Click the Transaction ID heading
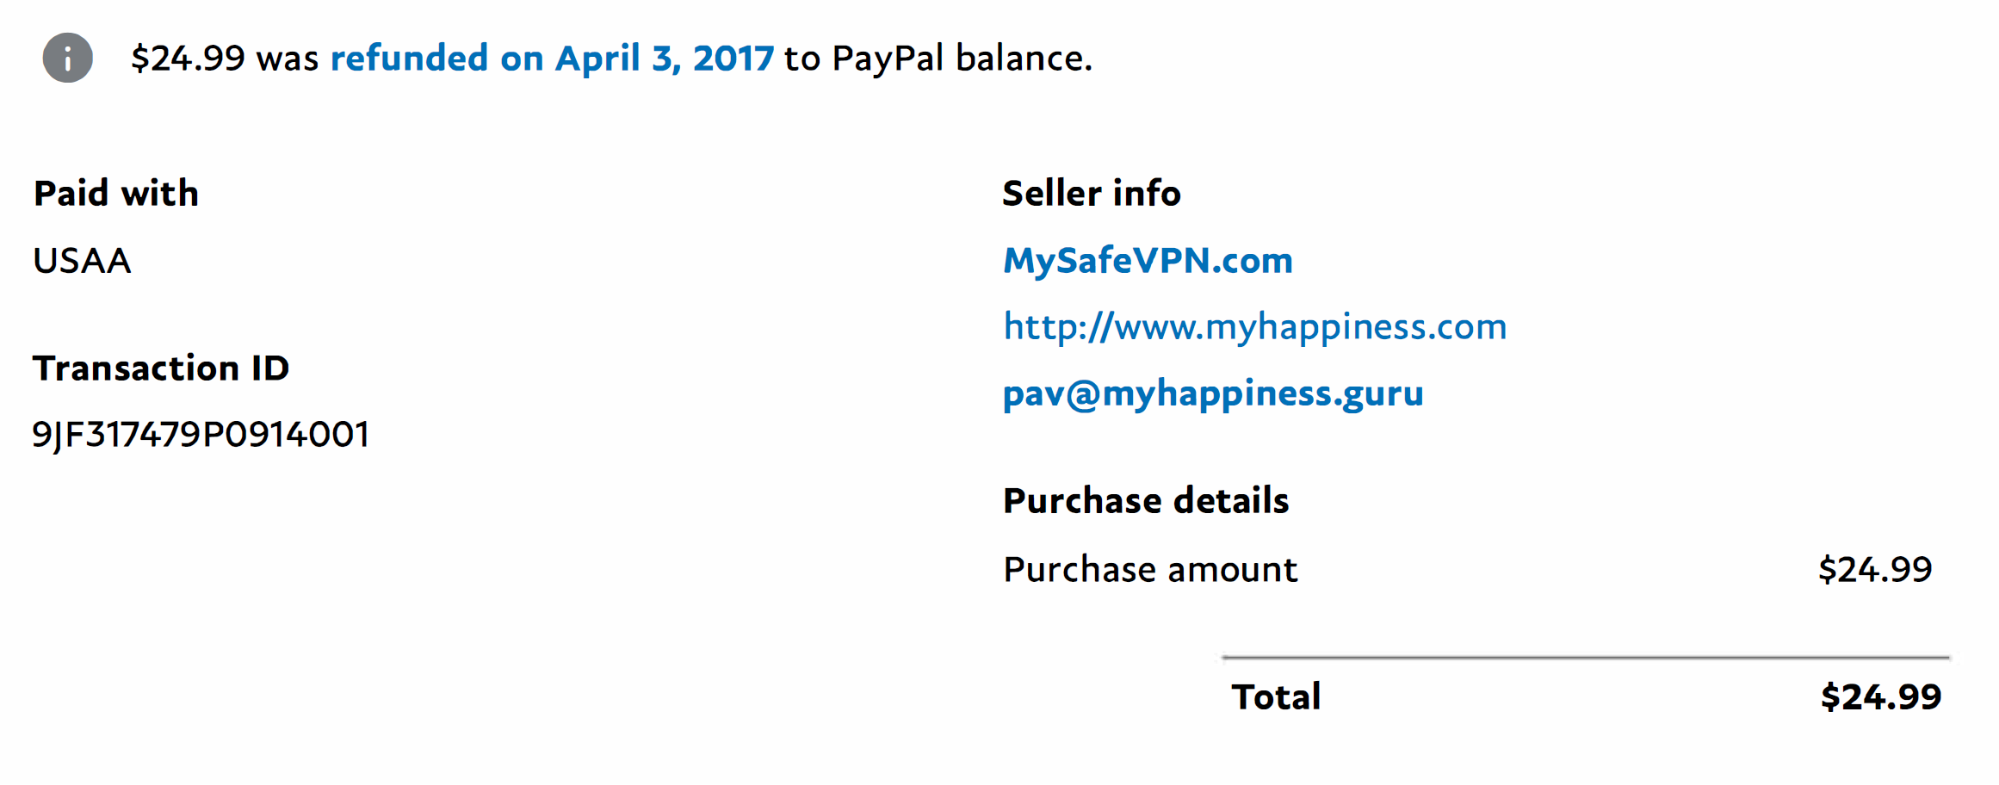Viewport: 1999px width, 785px height. [x=161, y=368]
